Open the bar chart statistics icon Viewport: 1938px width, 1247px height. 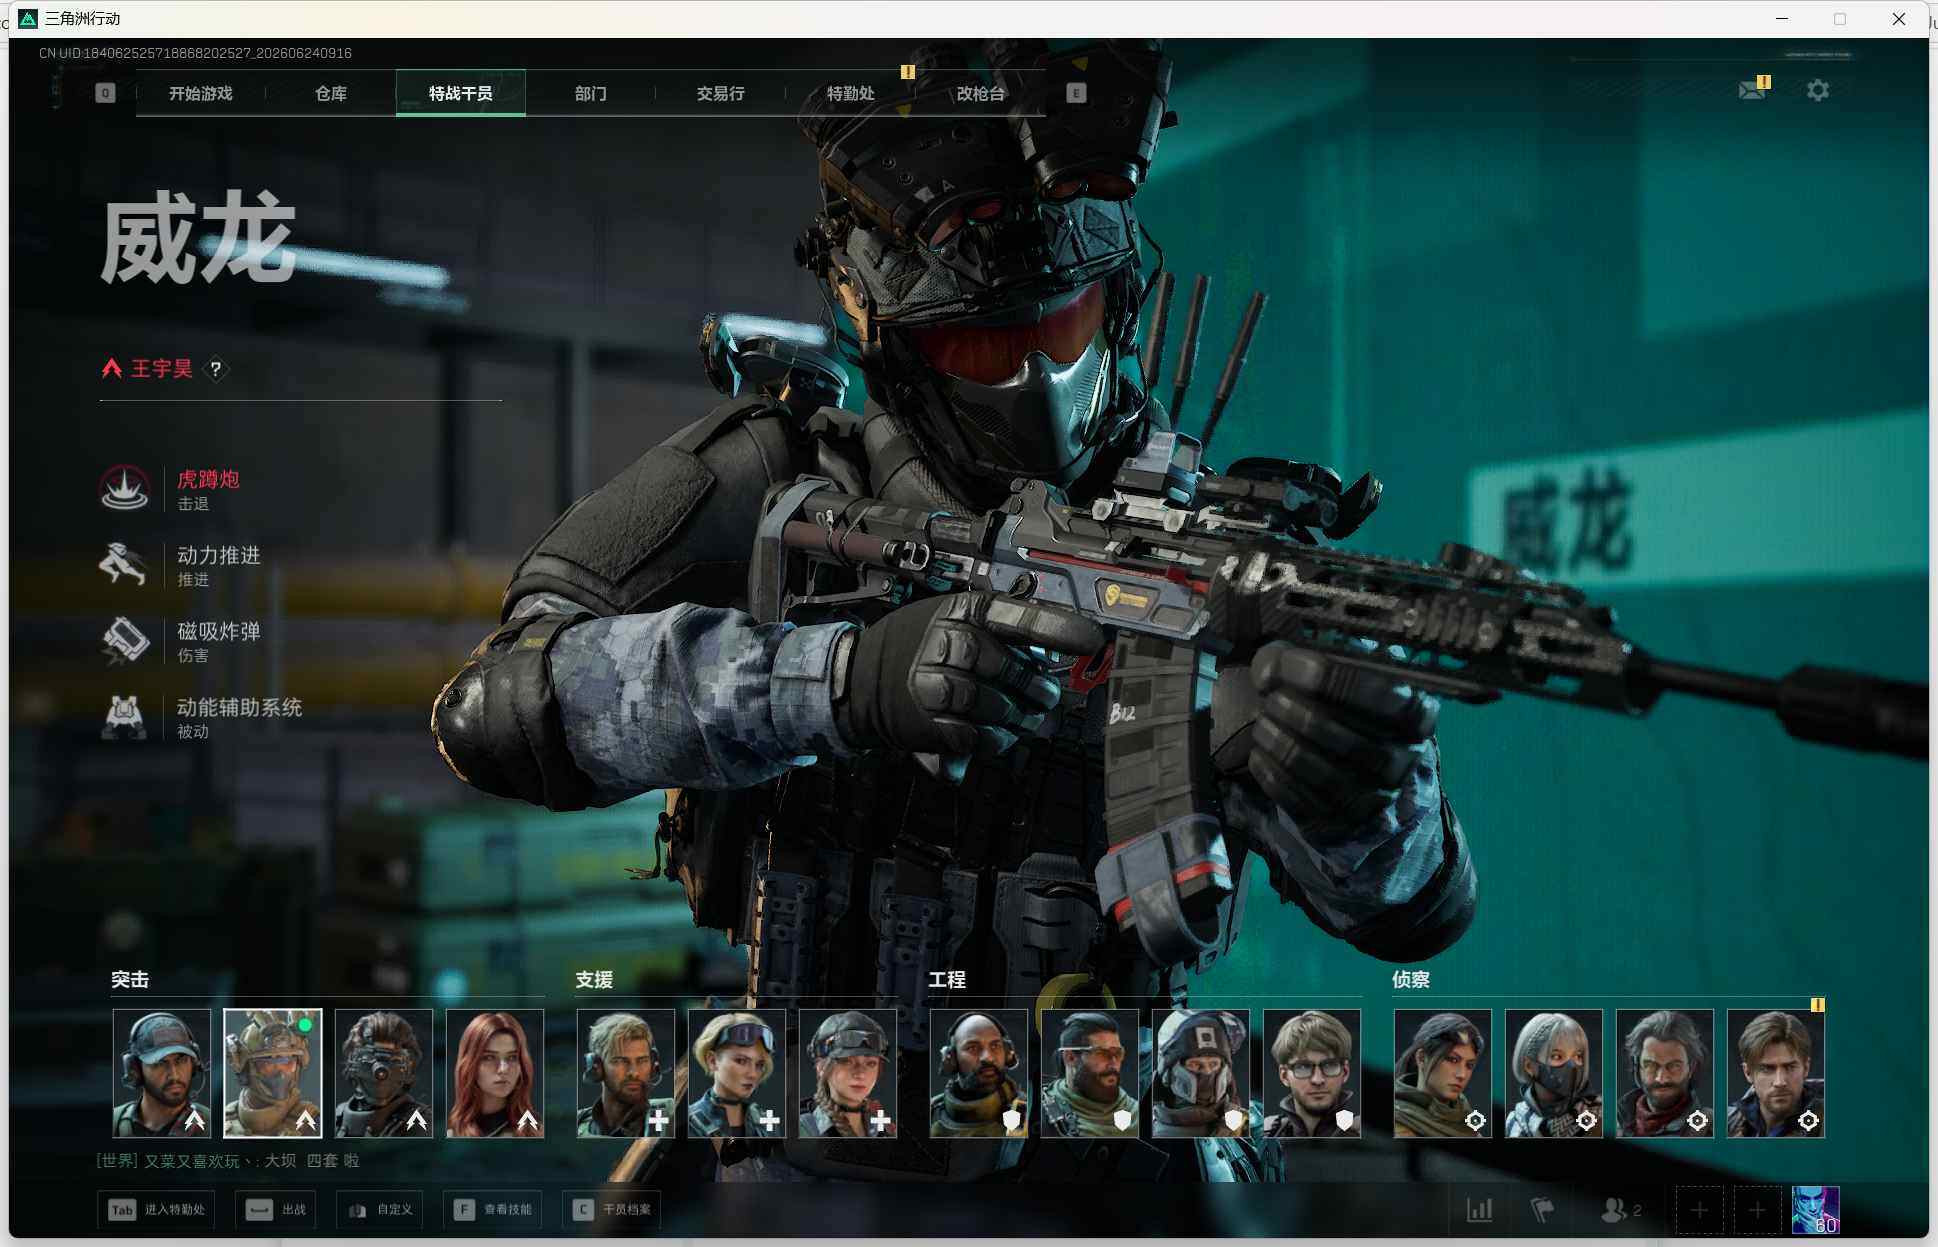(x=1480, y=1210)
